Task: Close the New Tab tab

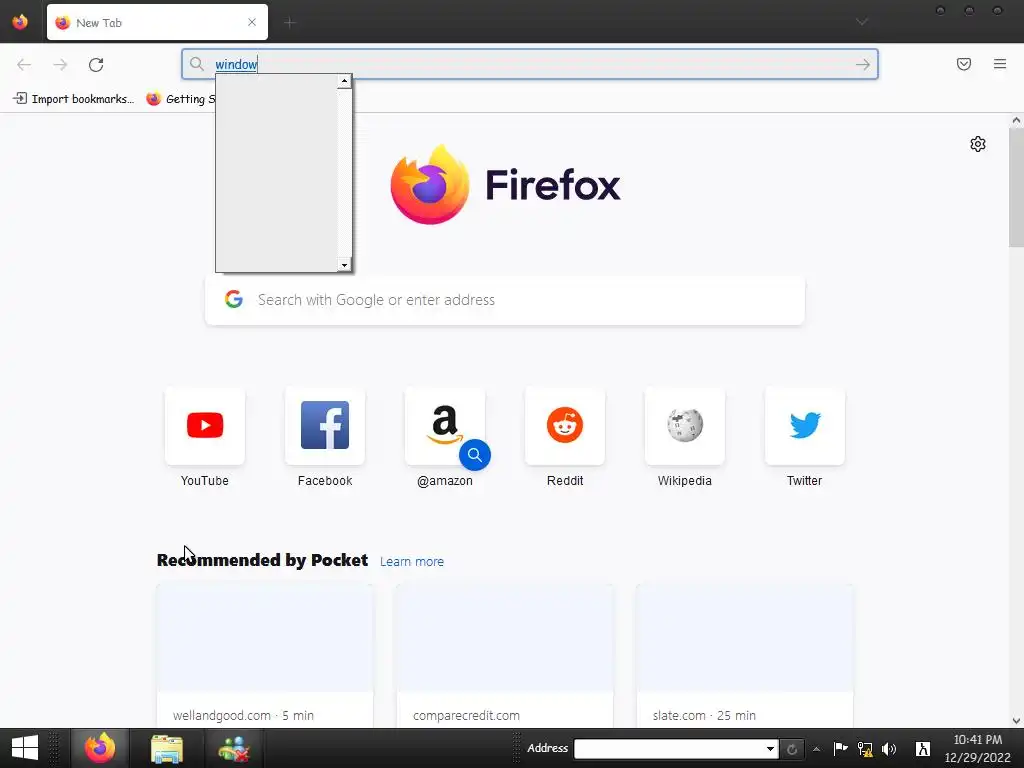Action: pyautogui.click(x=251, y=22)
